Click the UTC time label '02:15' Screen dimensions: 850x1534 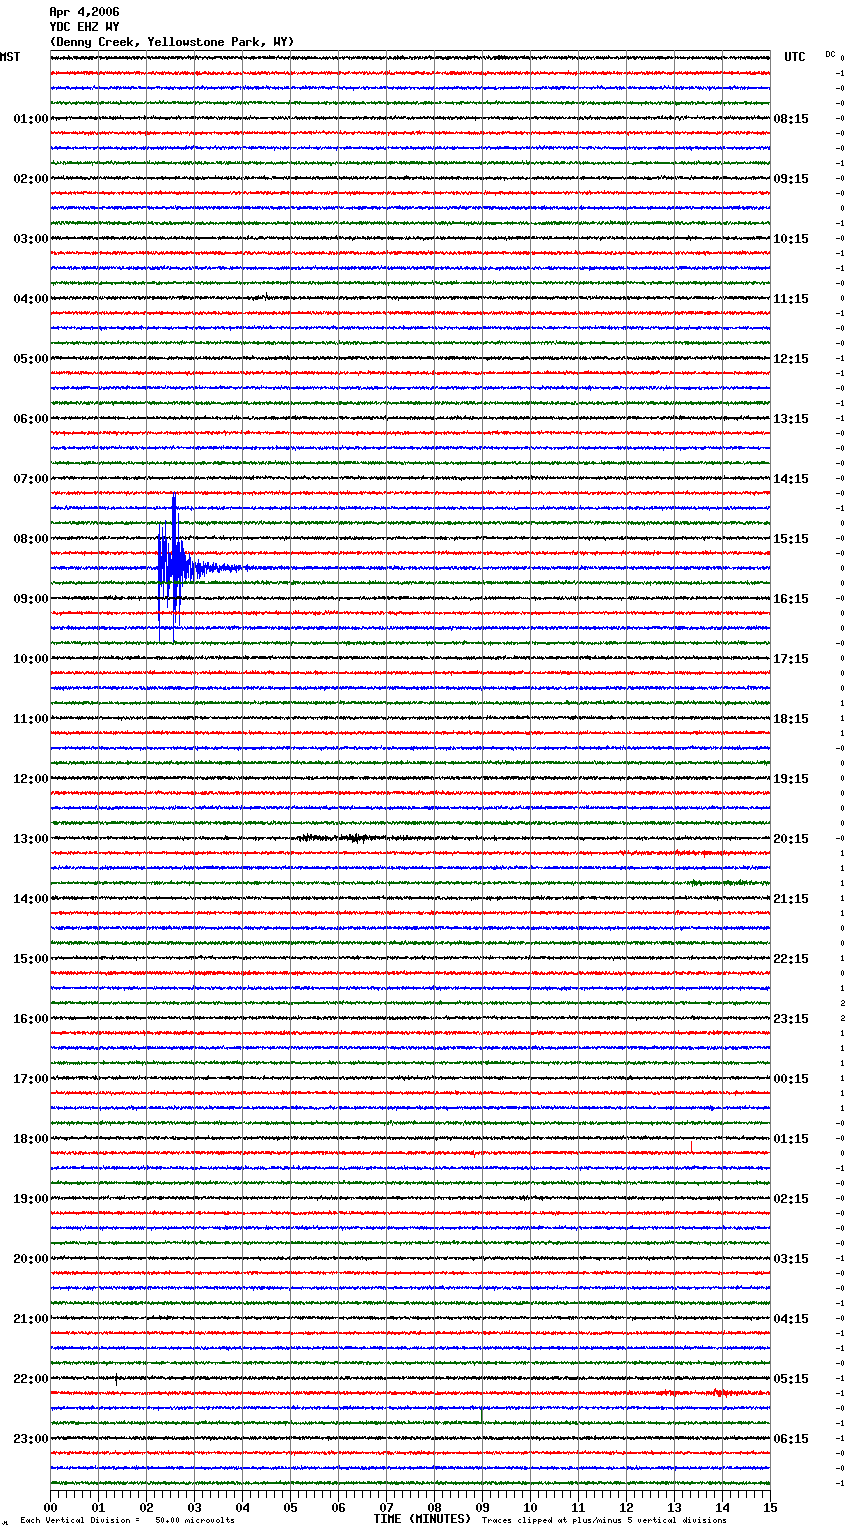791,1199
